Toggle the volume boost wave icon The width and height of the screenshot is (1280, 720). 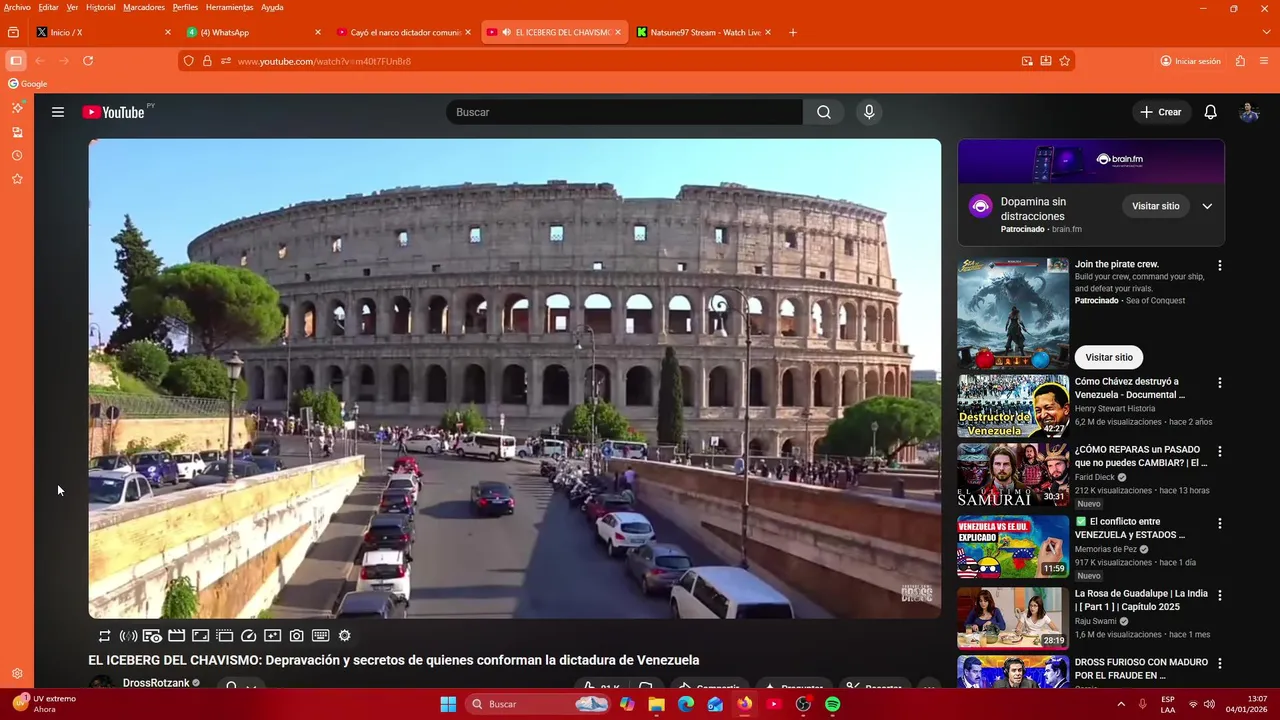[128, 636]
